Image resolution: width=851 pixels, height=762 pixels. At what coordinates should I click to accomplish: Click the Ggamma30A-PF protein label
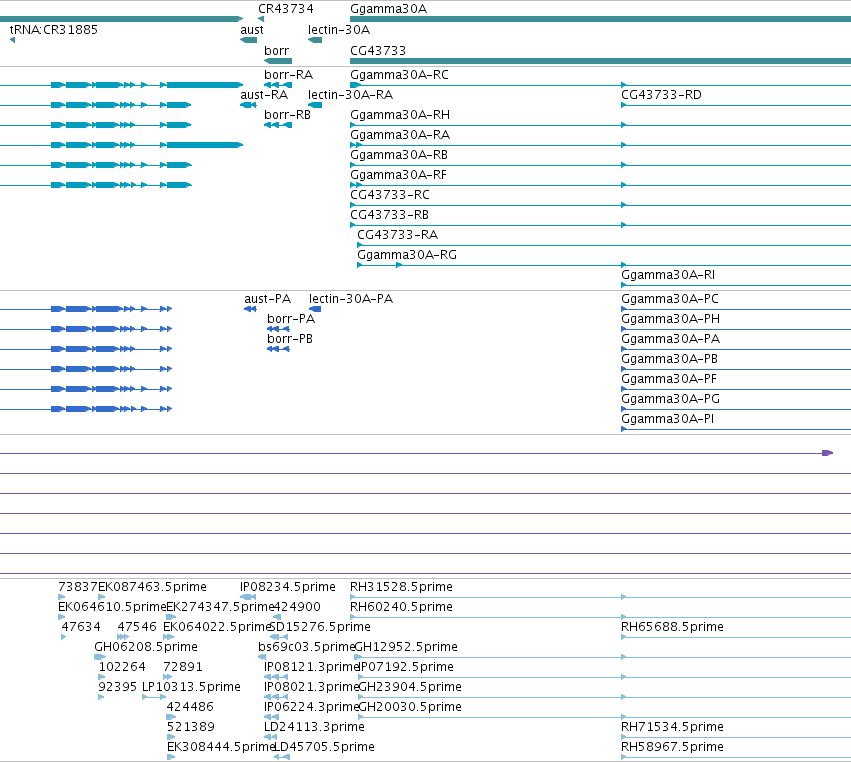[669, 379]
